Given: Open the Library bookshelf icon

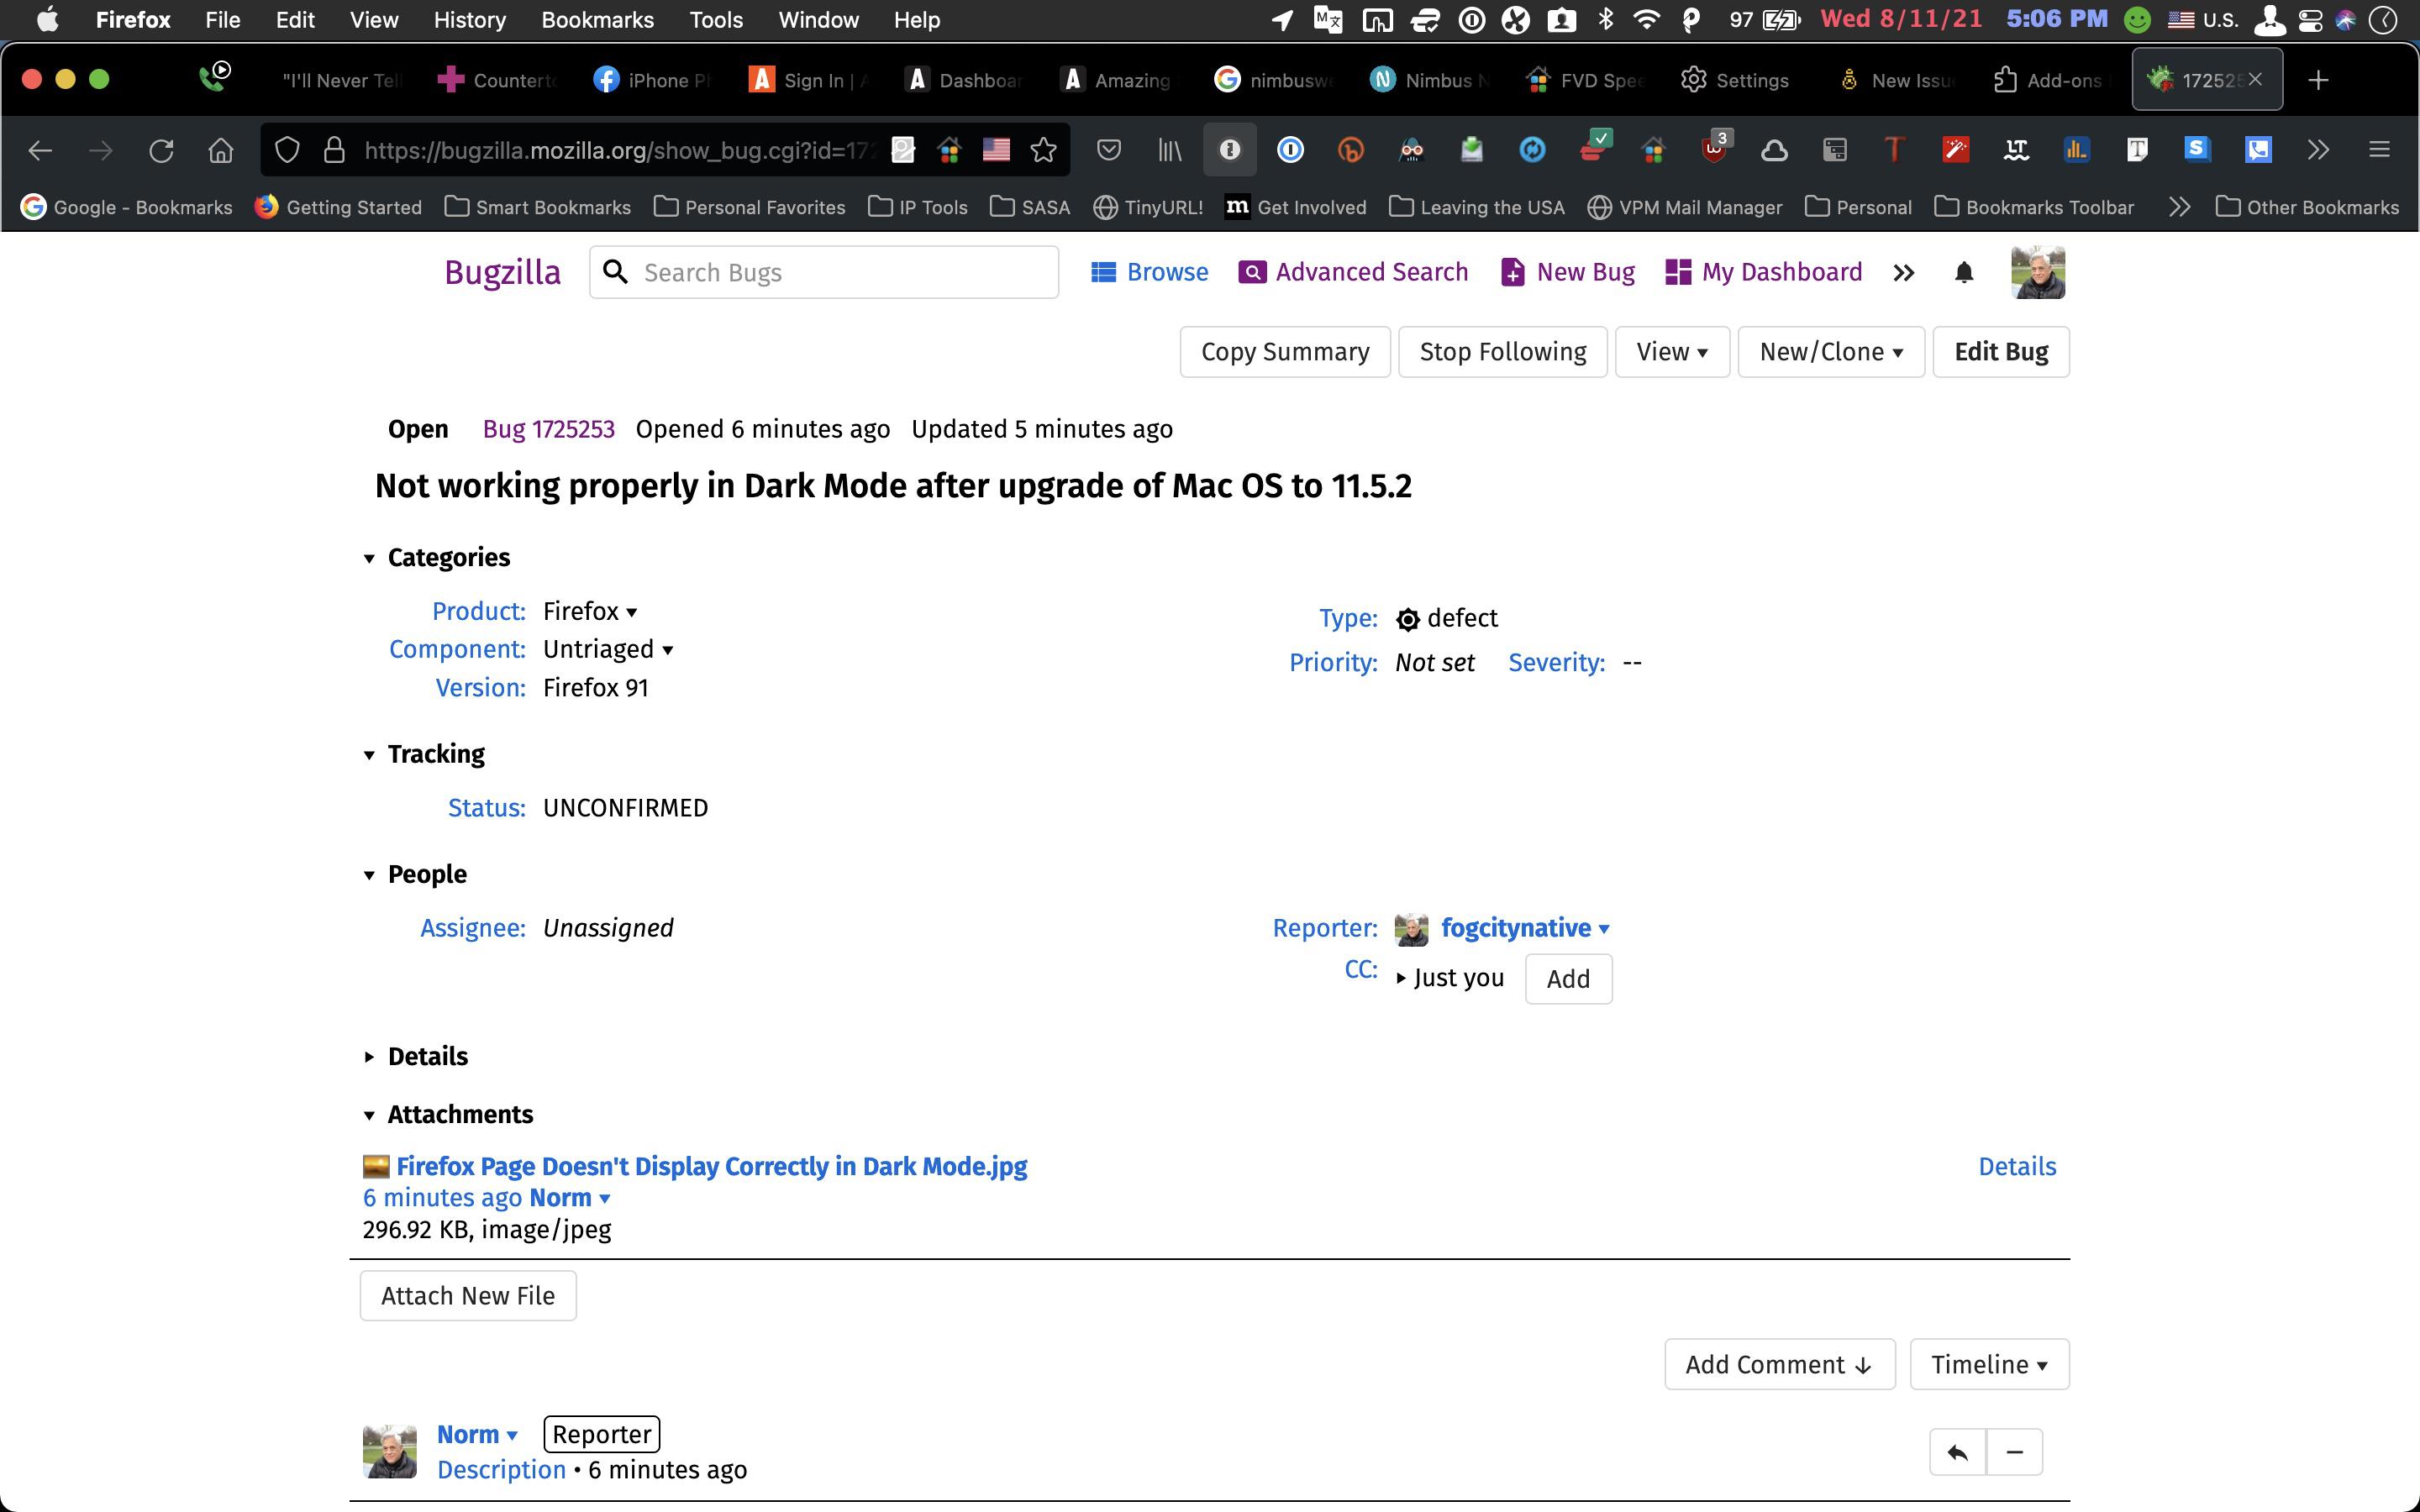Looking at the screenshot, I should (x=1169, y=150).
